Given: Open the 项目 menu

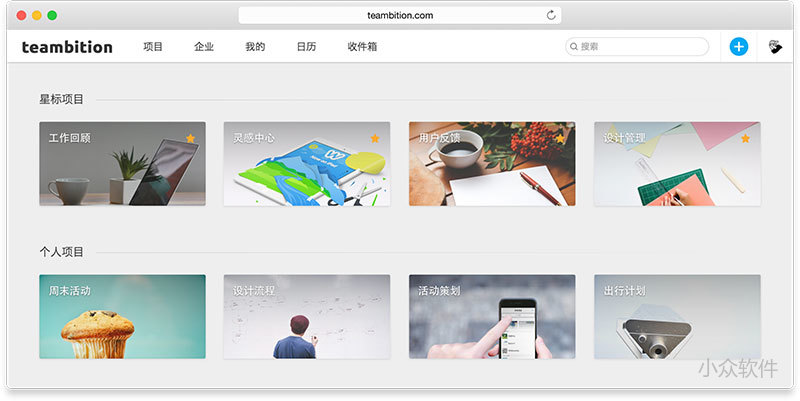Looking at the screenshot, I should [153, 46].
